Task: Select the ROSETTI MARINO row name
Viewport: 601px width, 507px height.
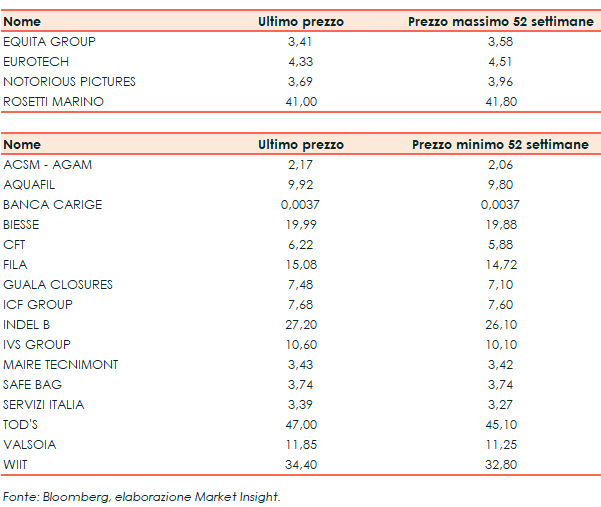Action: [x=53, y=101]
